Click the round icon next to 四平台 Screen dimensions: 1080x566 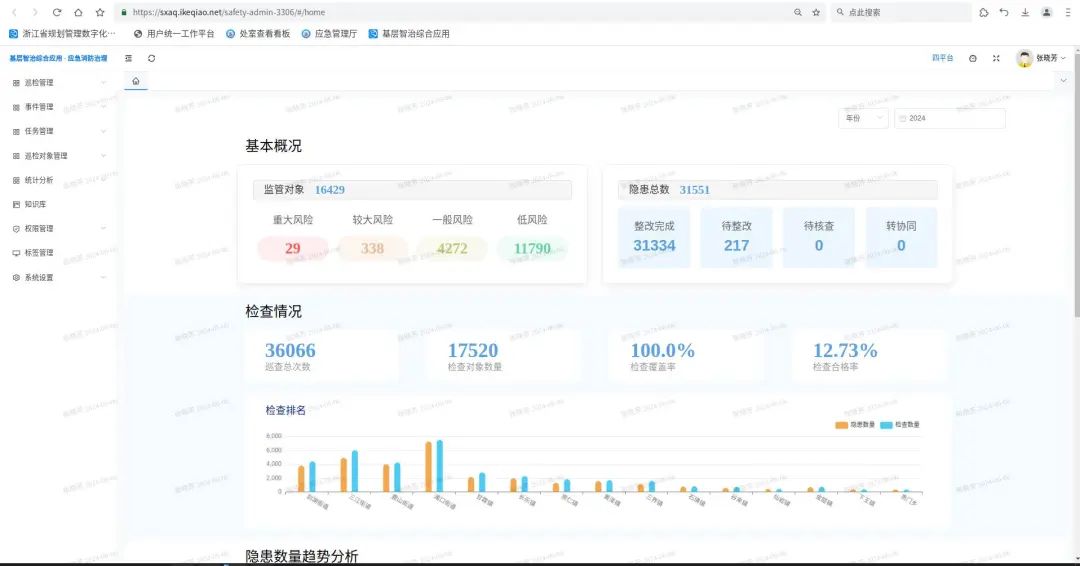point(973,59)
